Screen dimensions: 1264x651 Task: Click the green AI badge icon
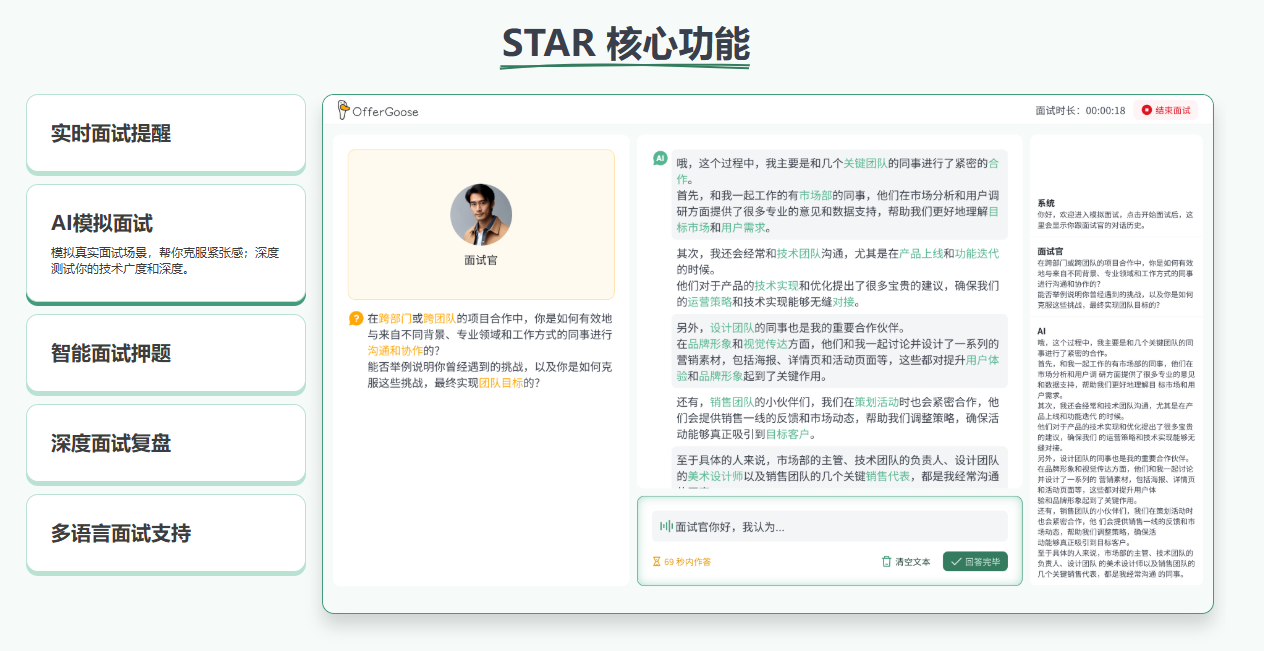660,158
